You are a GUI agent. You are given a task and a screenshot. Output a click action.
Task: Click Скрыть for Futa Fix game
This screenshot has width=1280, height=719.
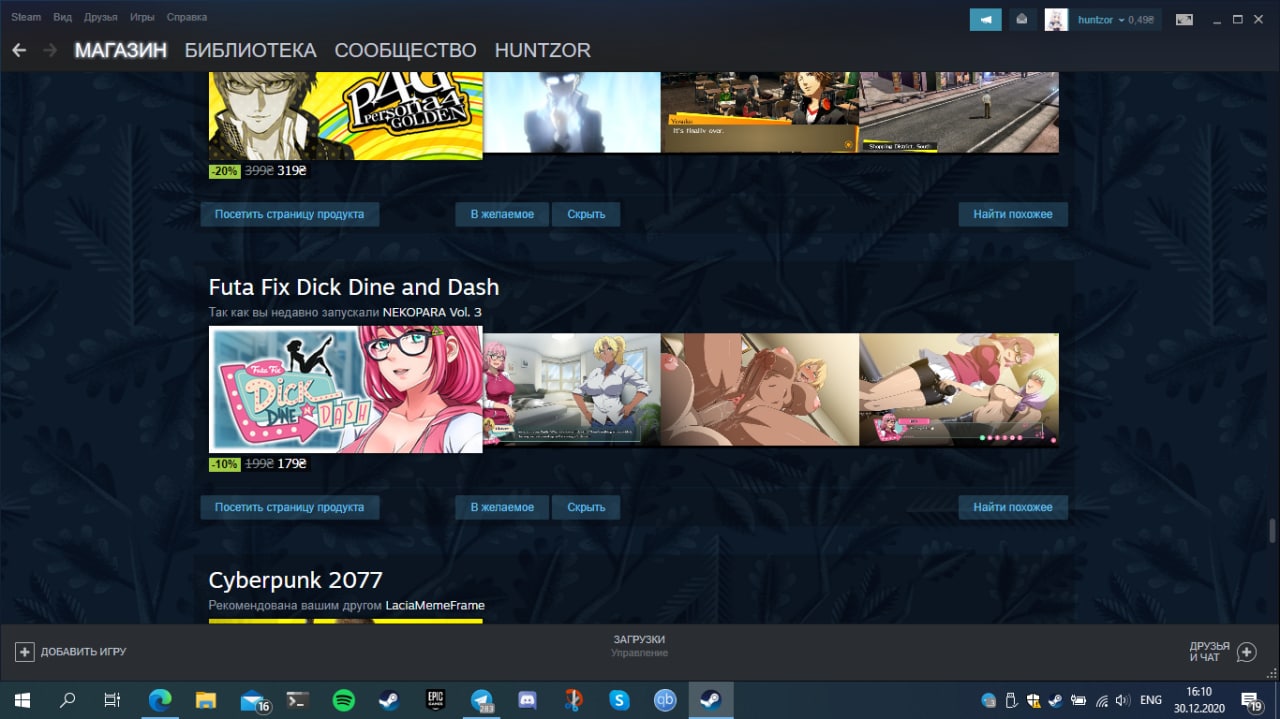(586, 507)
